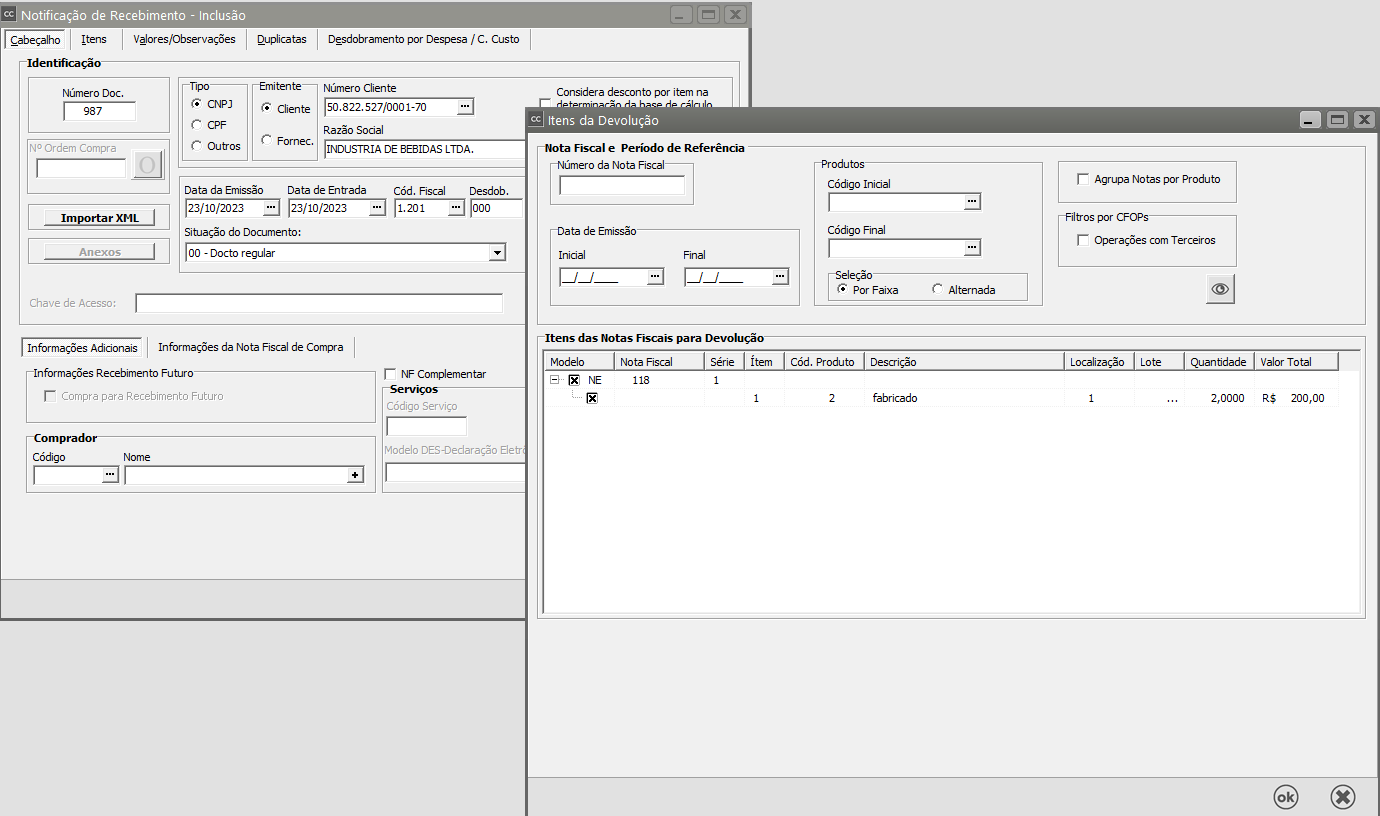Click Itens da Devolução window title icon

[536, 119]
